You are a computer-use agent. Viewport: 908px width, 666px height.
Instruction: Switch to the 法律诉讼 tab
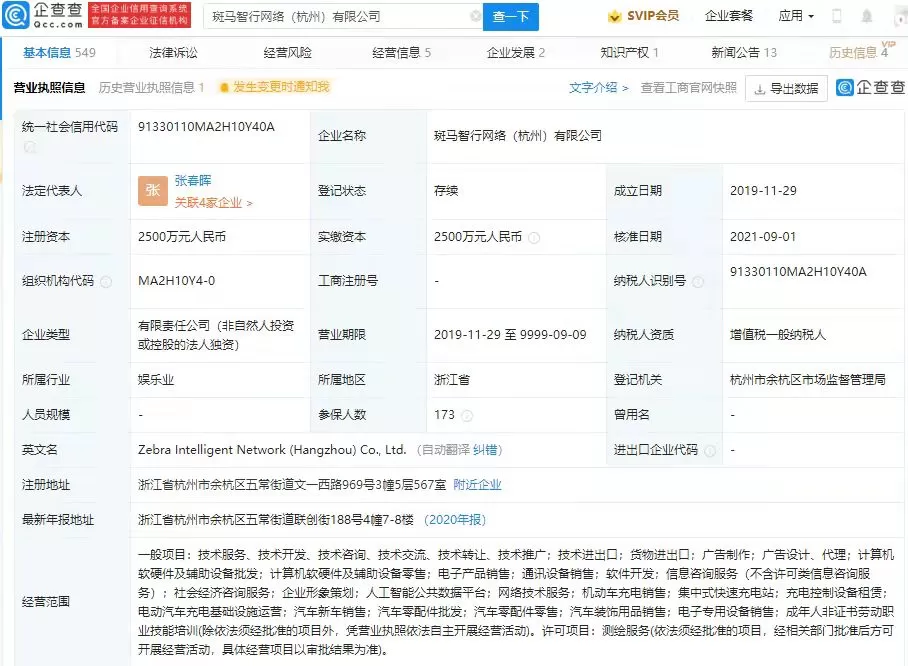tap(174, 53)
